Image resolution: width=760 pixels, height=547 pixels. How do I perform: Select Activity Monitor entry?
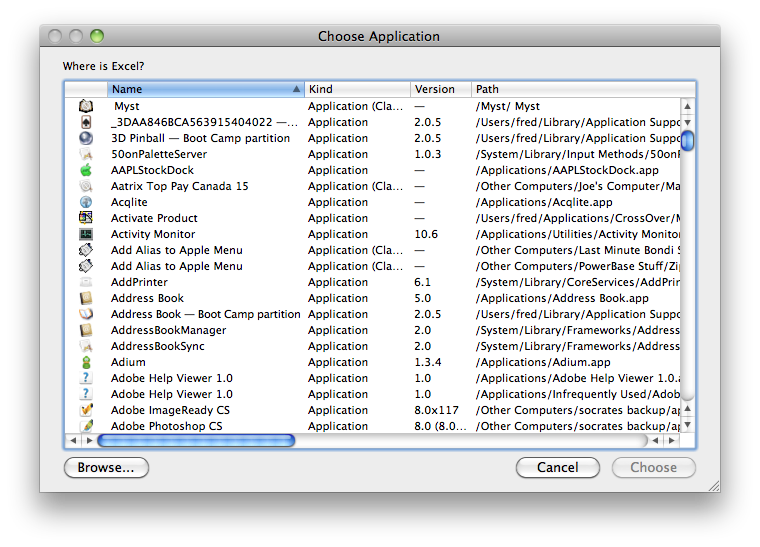coord(153,234)
